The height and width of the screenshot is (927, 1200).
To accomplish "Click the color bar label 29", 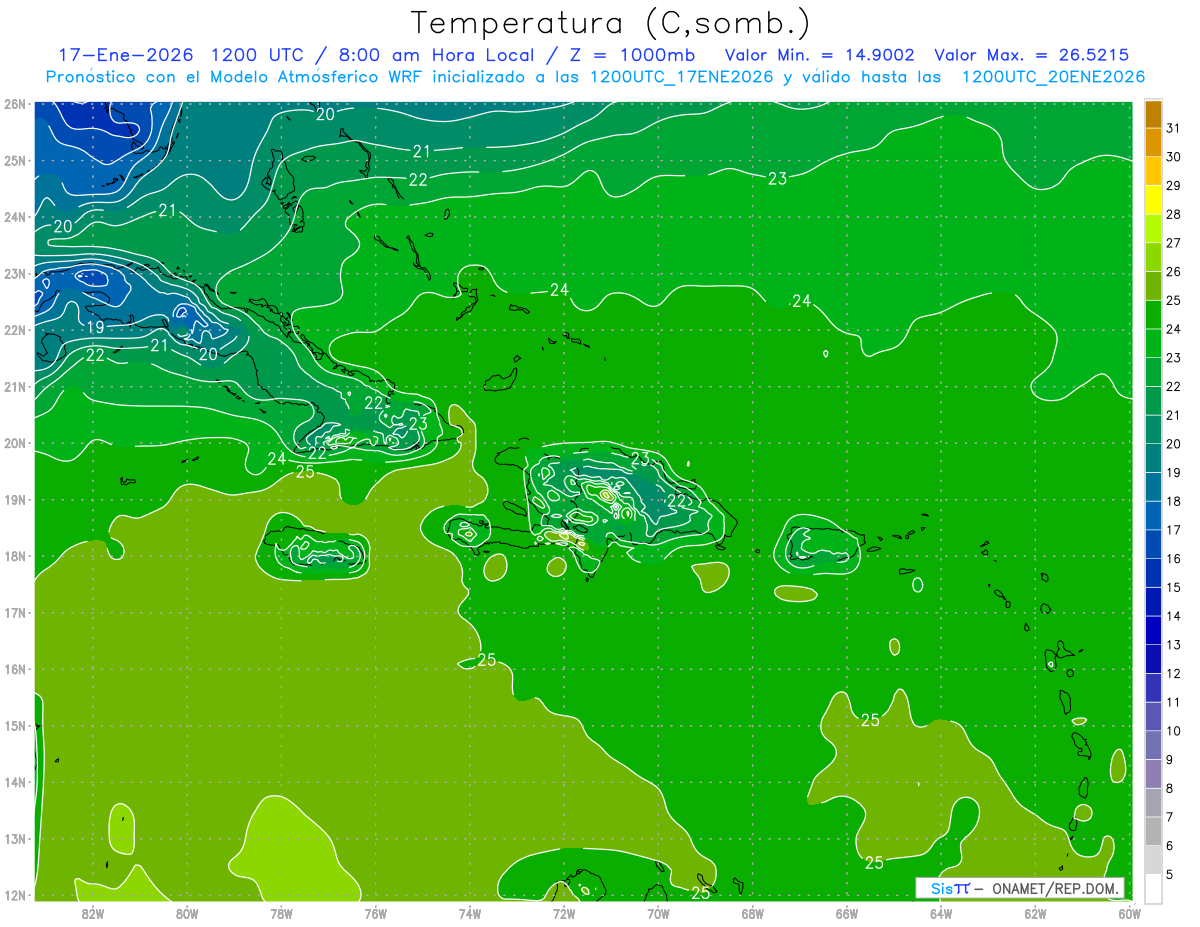I will [1174, 186].
